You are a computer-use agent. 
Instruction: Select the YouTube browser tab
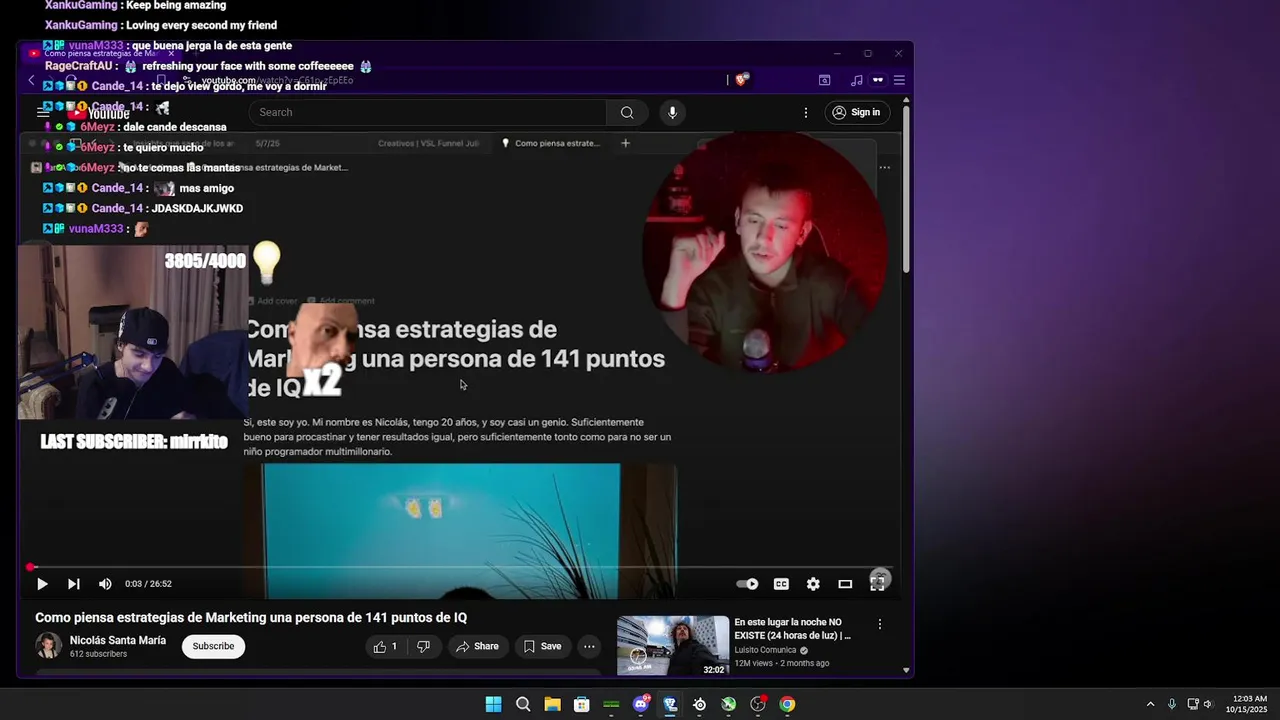pos(100,53)
